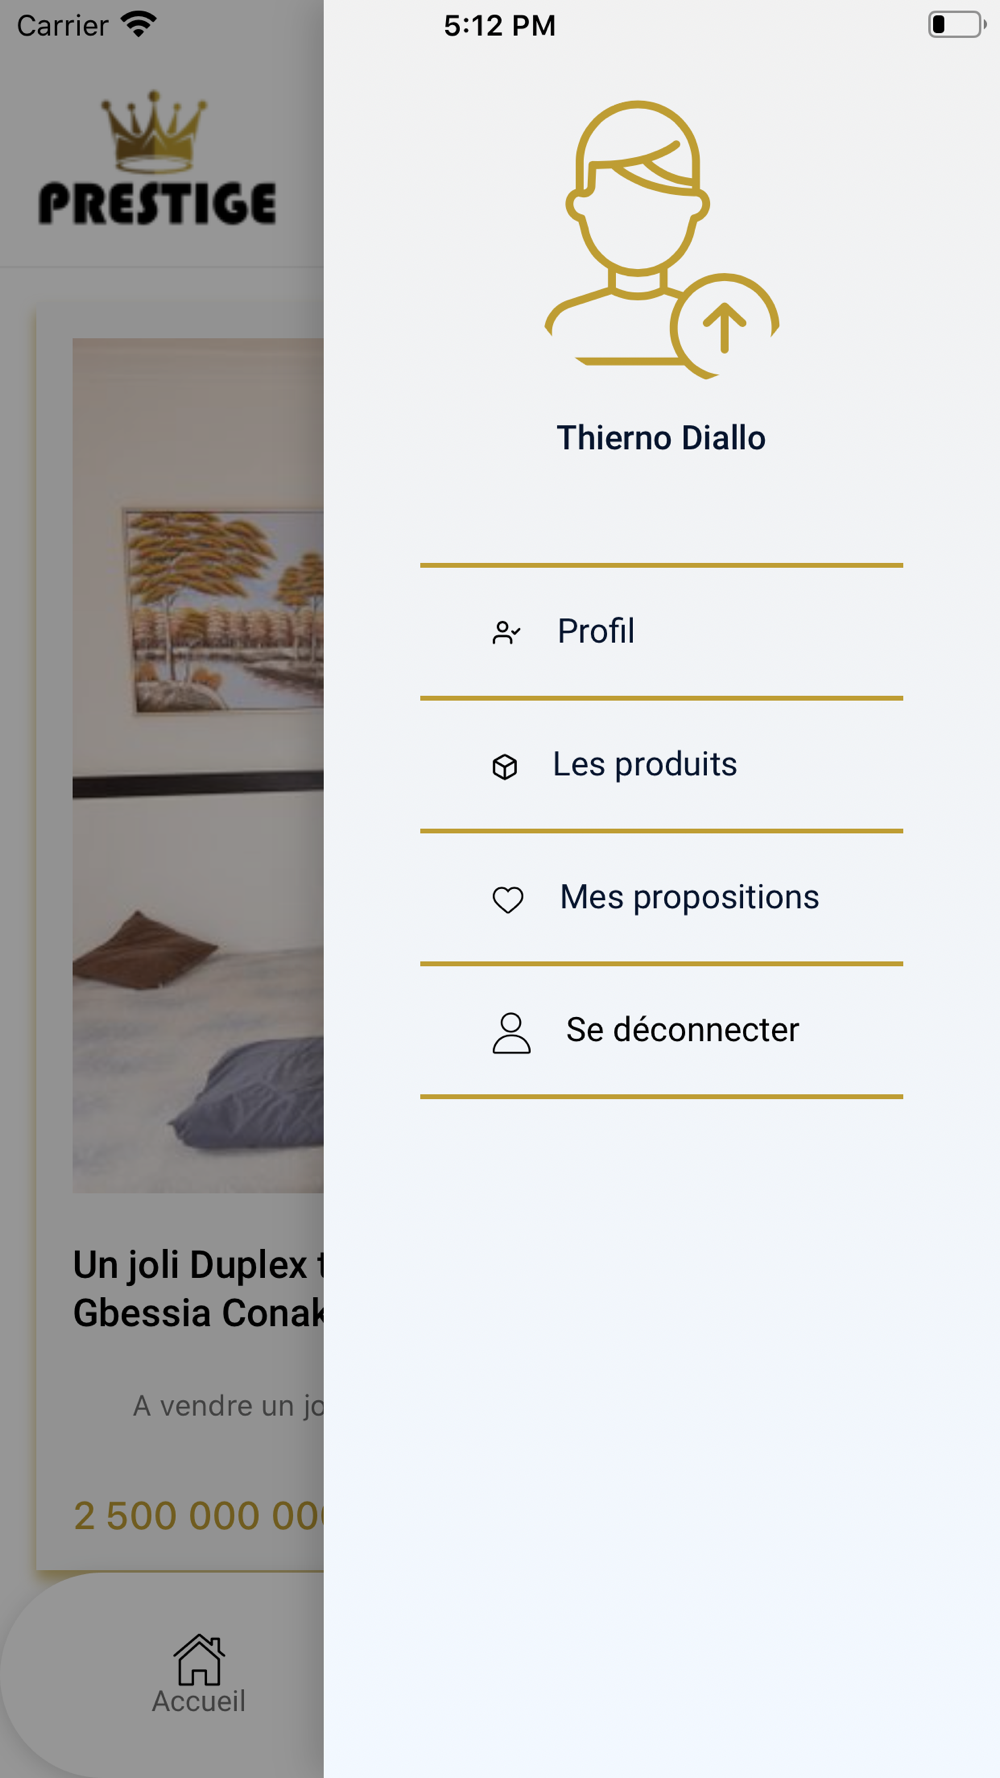Viewport: 1000px width, 1778px height.
Task: Tap the Prestige crown logo
Action: click(x=157, y=158)
